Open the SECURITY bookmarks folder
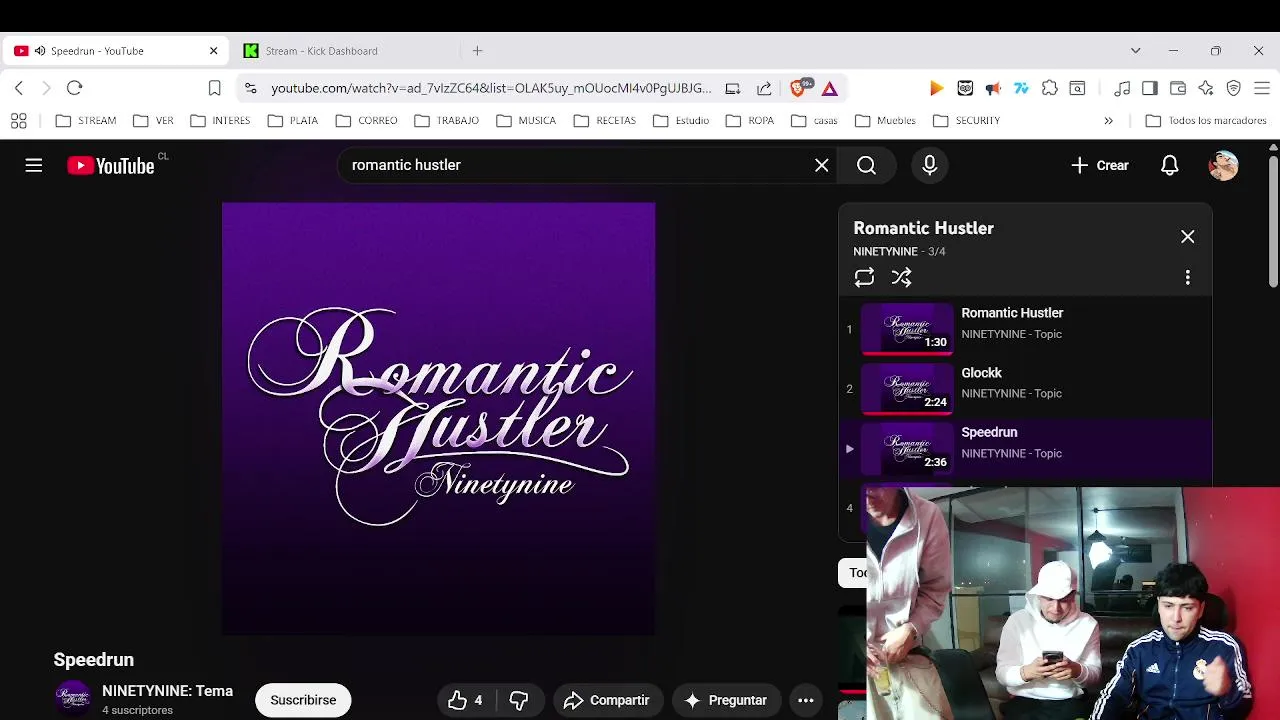This screenshot has width=1280, height=720. point(966,120)
